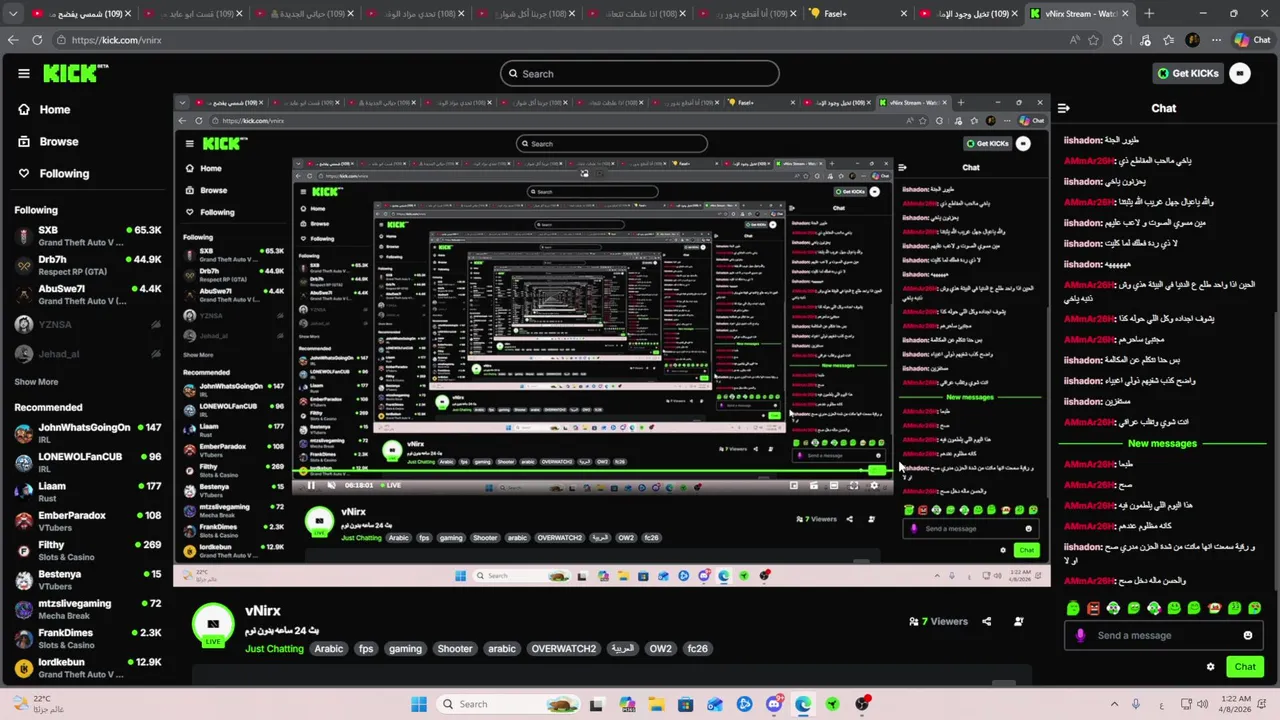This screenshot has width=1280, height=720.
Task: Click the share stream icon
Action: click(986, 621)
